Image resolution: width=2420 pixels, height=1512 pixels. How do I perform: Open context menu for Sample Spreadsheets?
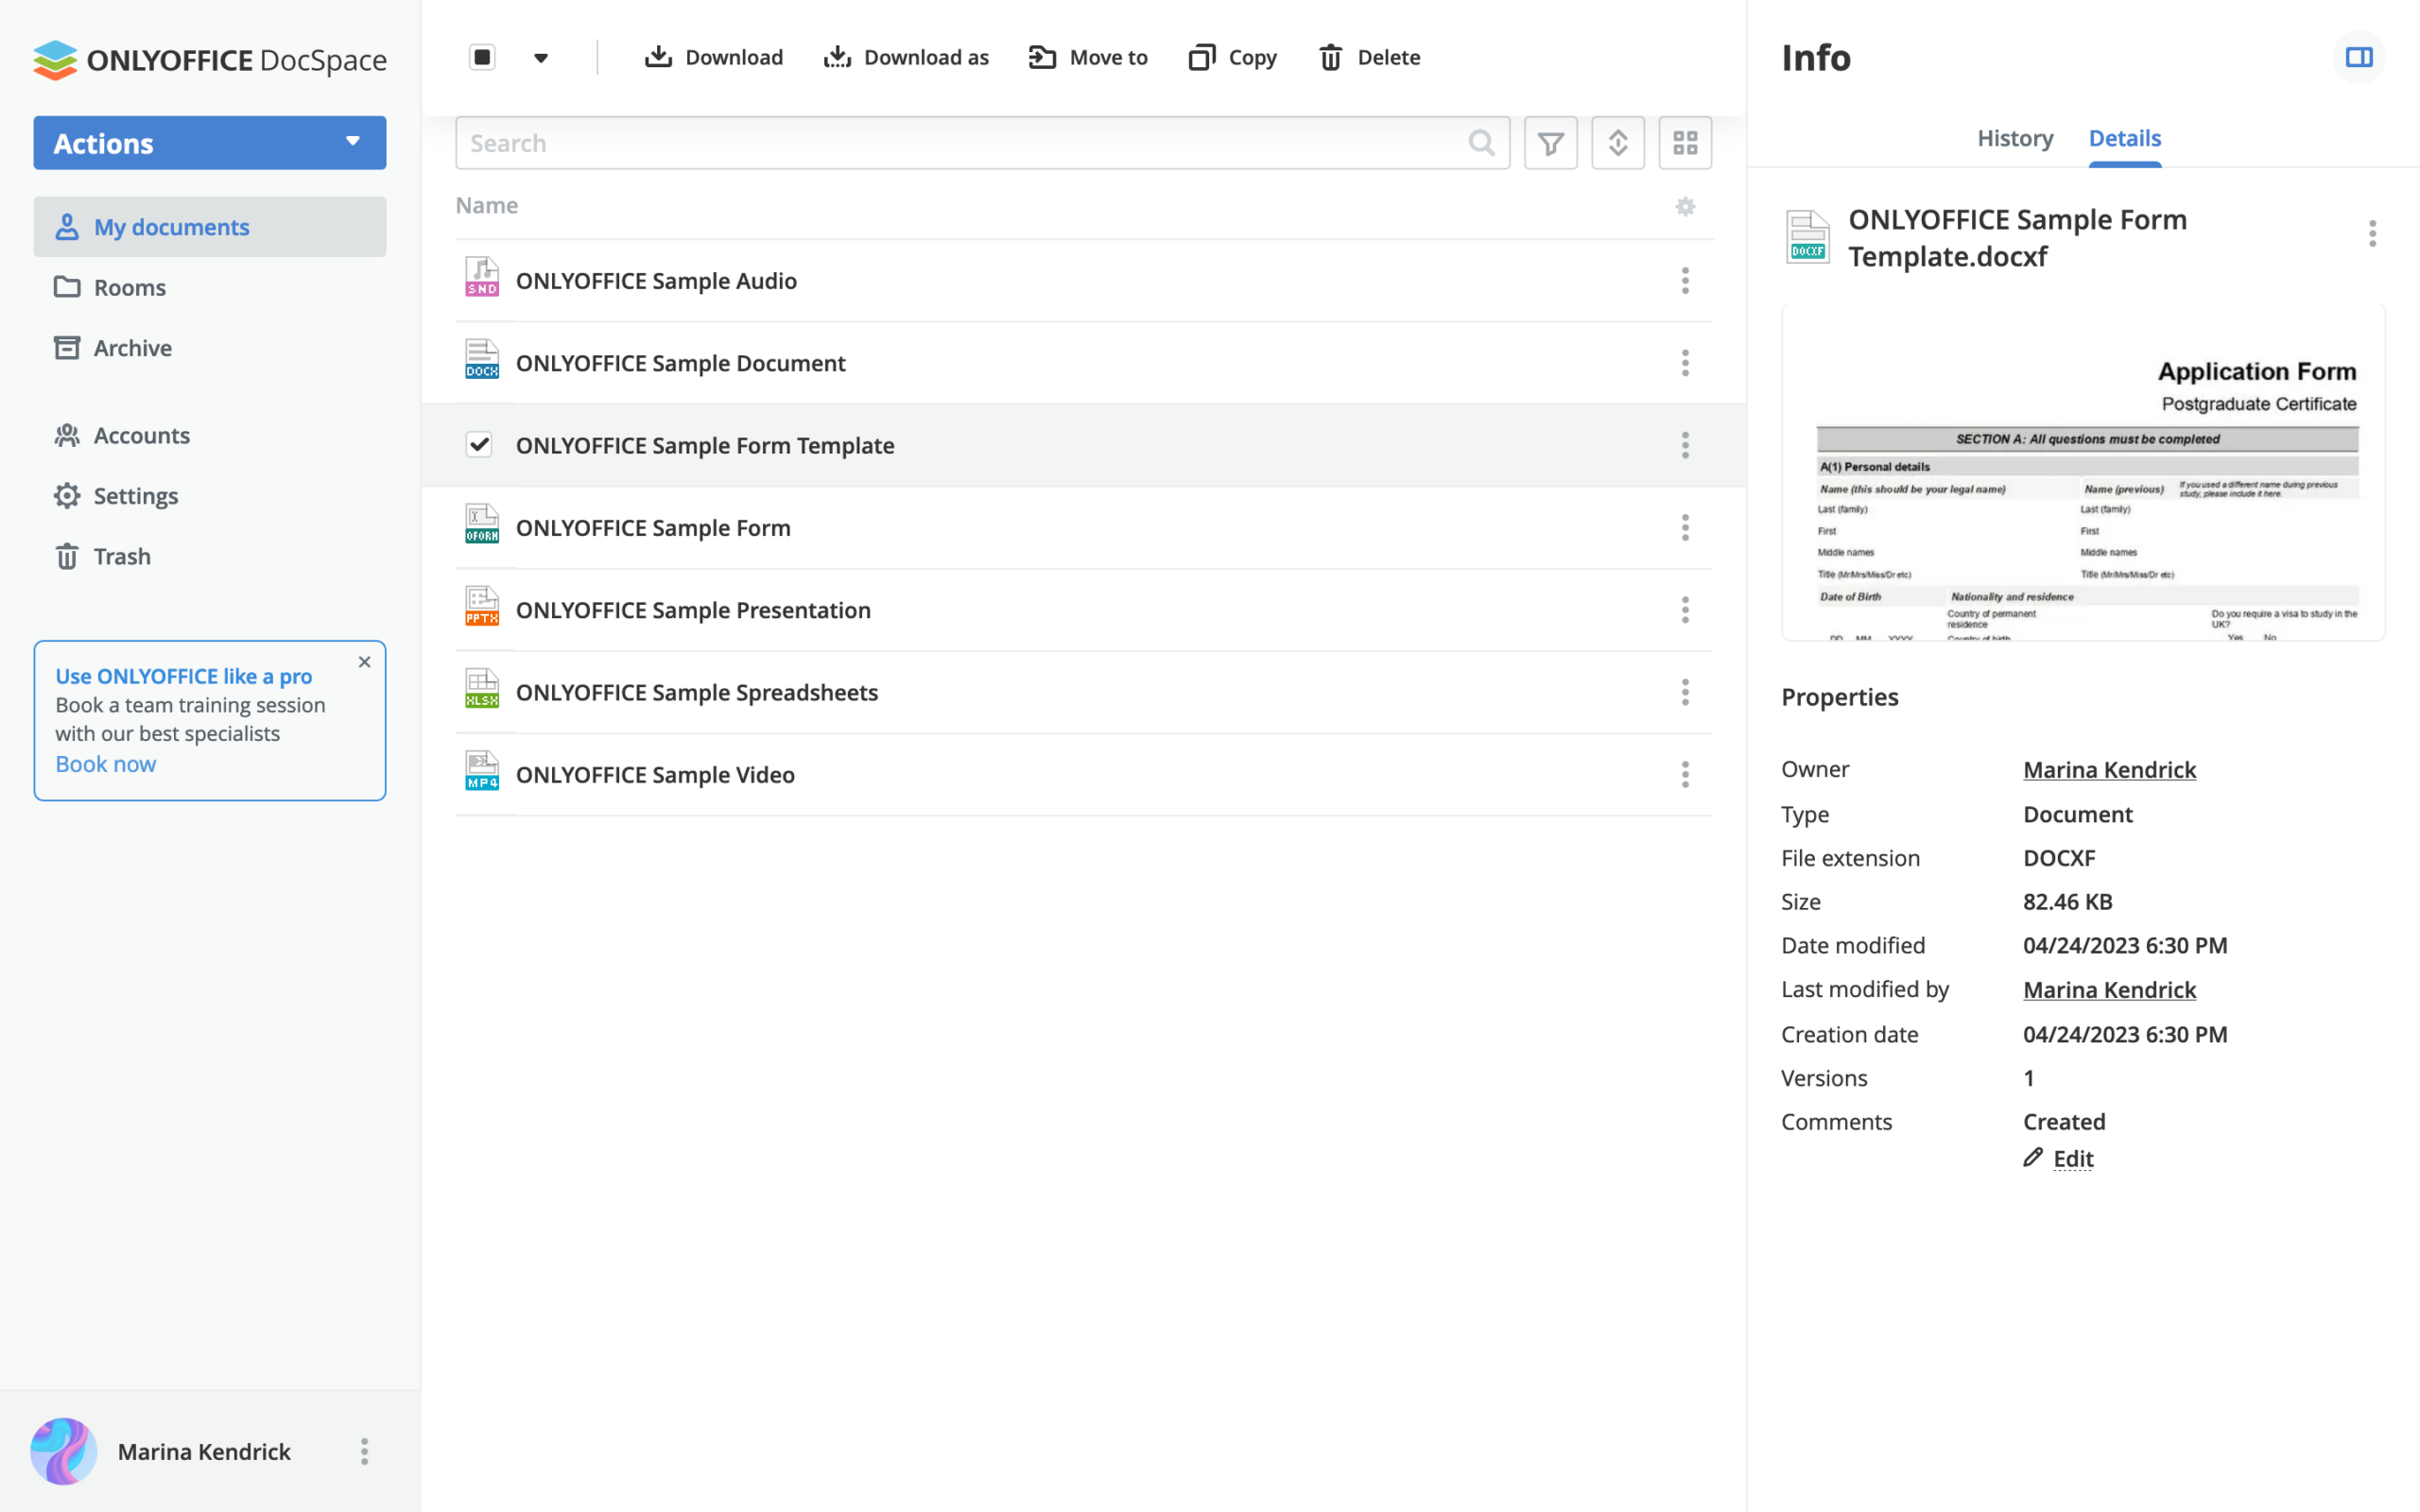tap(1685, 692)
